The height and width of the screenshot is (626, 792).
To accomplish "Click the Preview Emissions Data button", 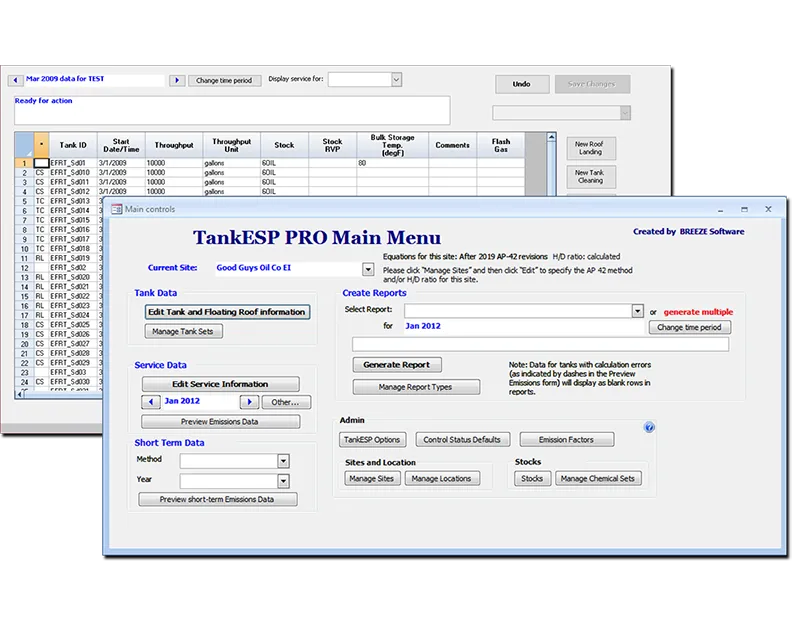I will tap(220, 421).
